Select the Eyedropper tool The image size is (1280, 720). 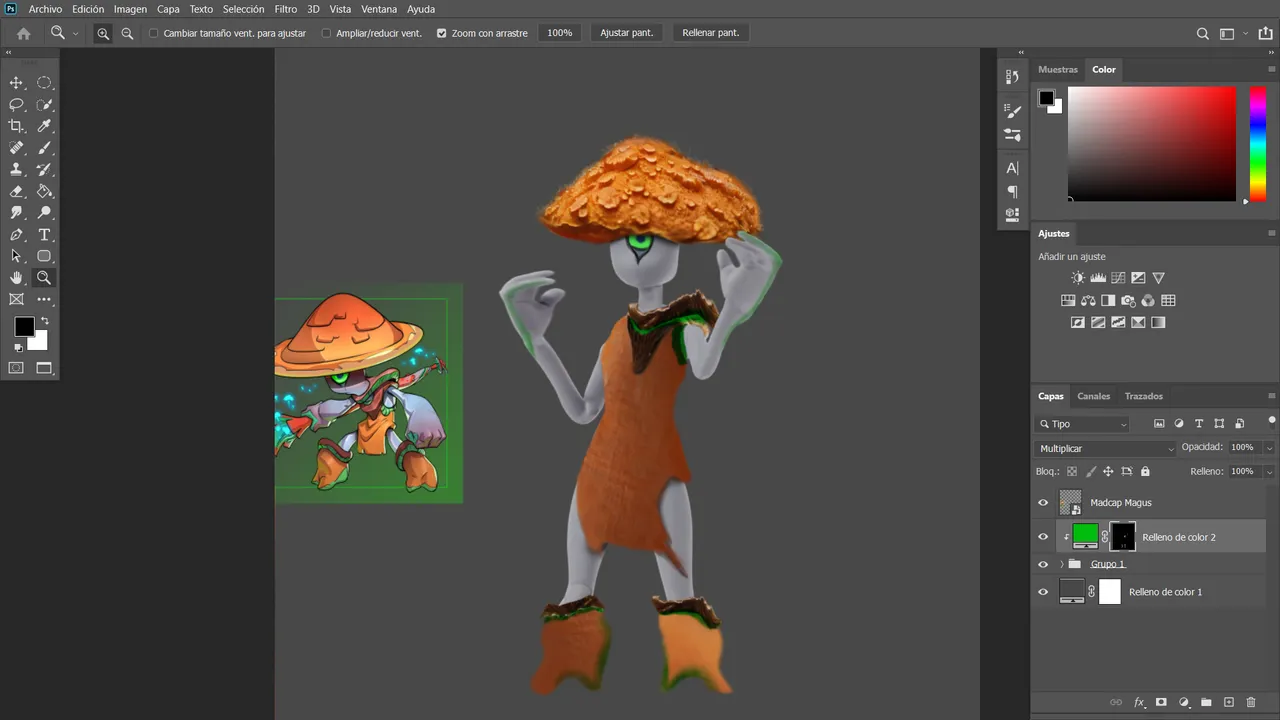(x=44, y=126)
